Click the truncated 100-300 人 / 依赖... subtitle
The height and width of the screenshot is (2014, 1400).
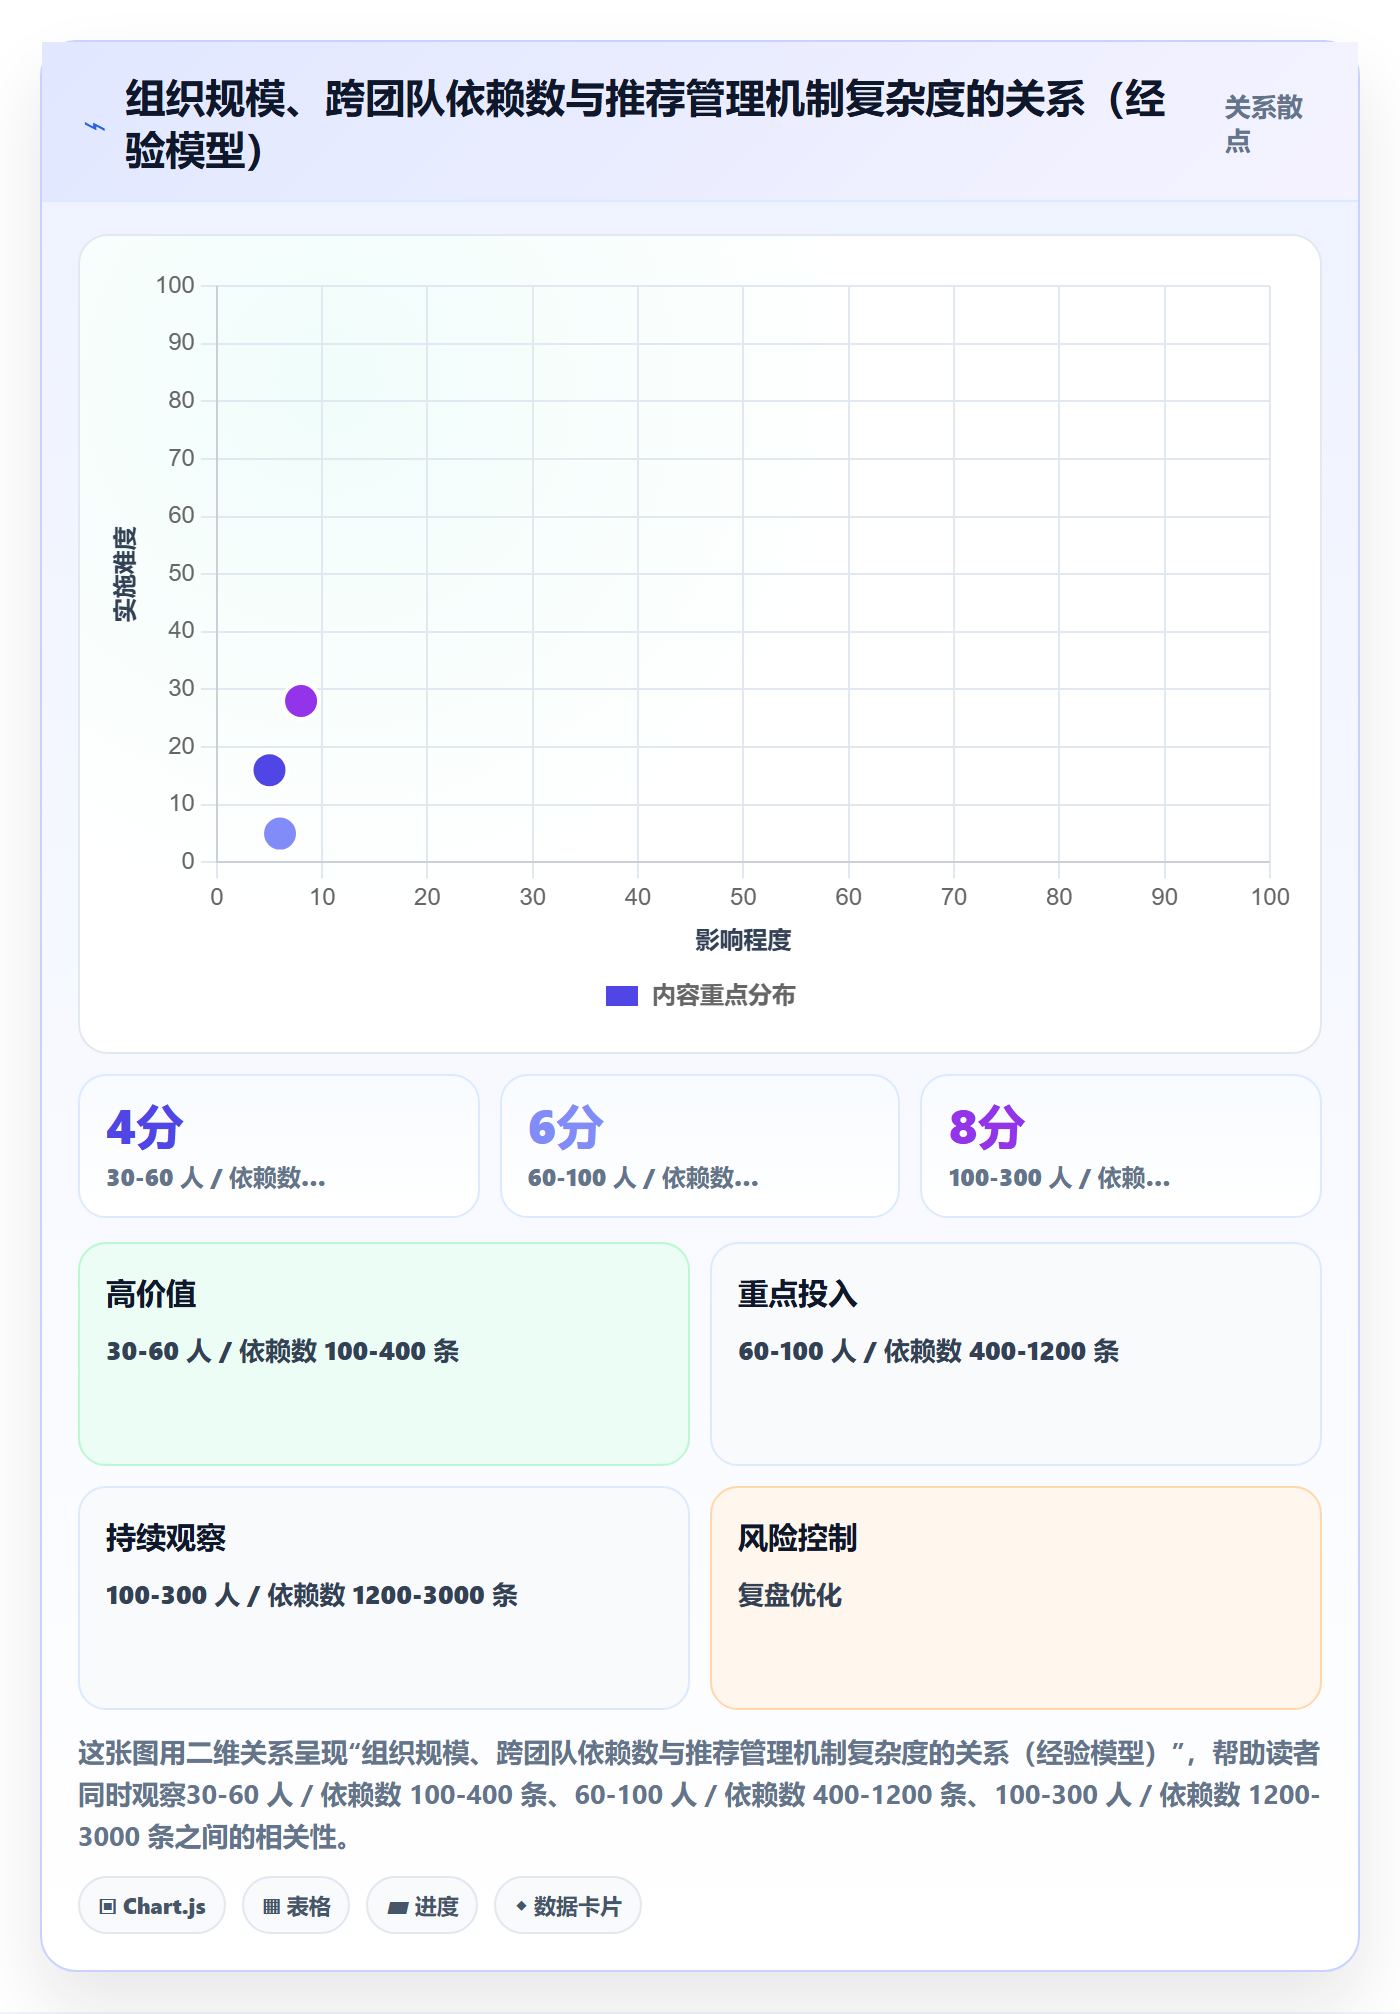click(1059, 1178)
